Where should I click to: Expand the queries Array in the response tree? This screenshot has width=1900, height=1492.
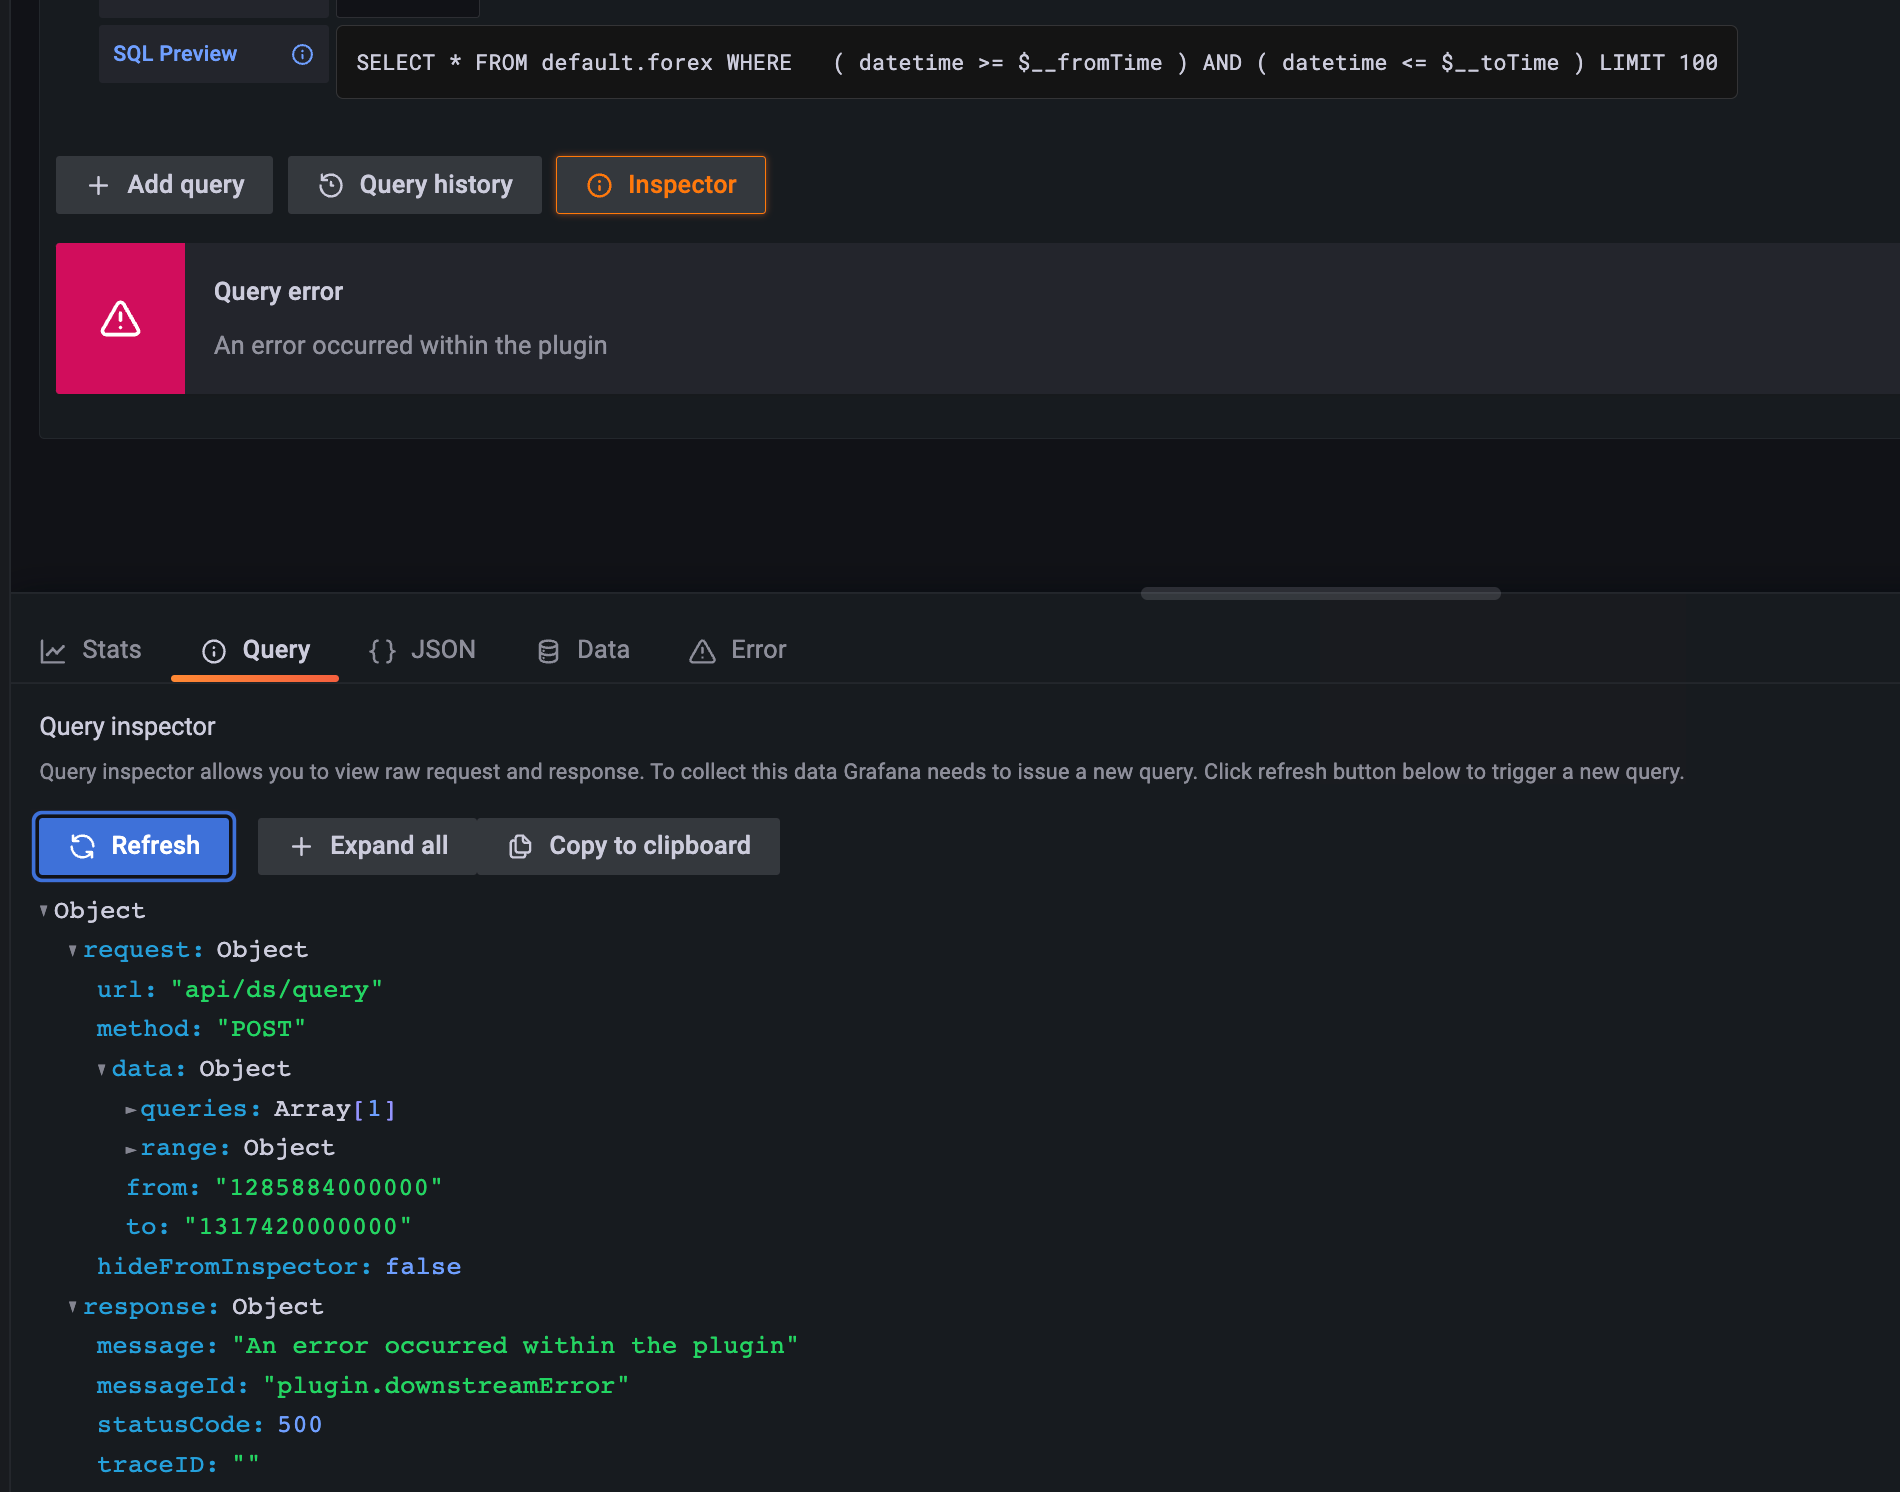(130, 1108)
